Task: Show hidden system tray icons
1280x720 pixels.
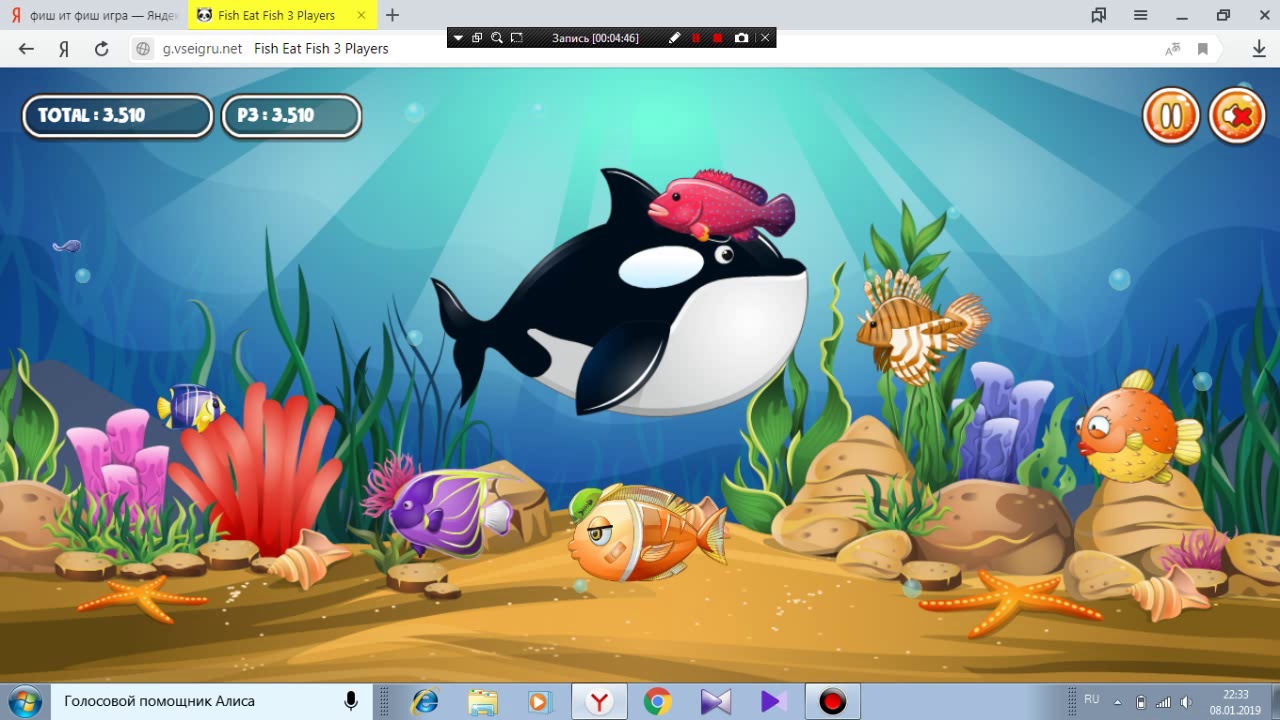Action: (x=1117, y=701)
